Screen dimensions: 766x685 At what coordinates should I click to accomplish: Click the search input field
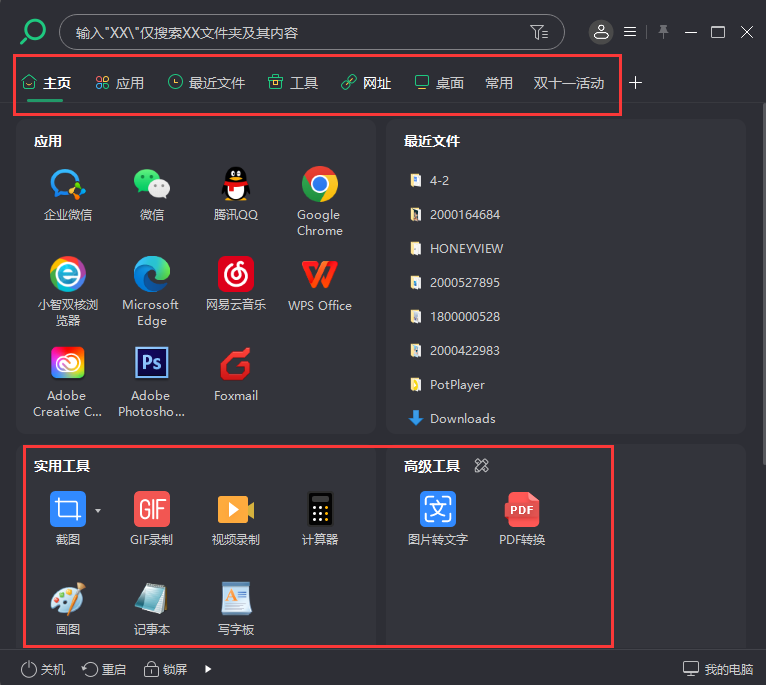(x=312, y=32)
